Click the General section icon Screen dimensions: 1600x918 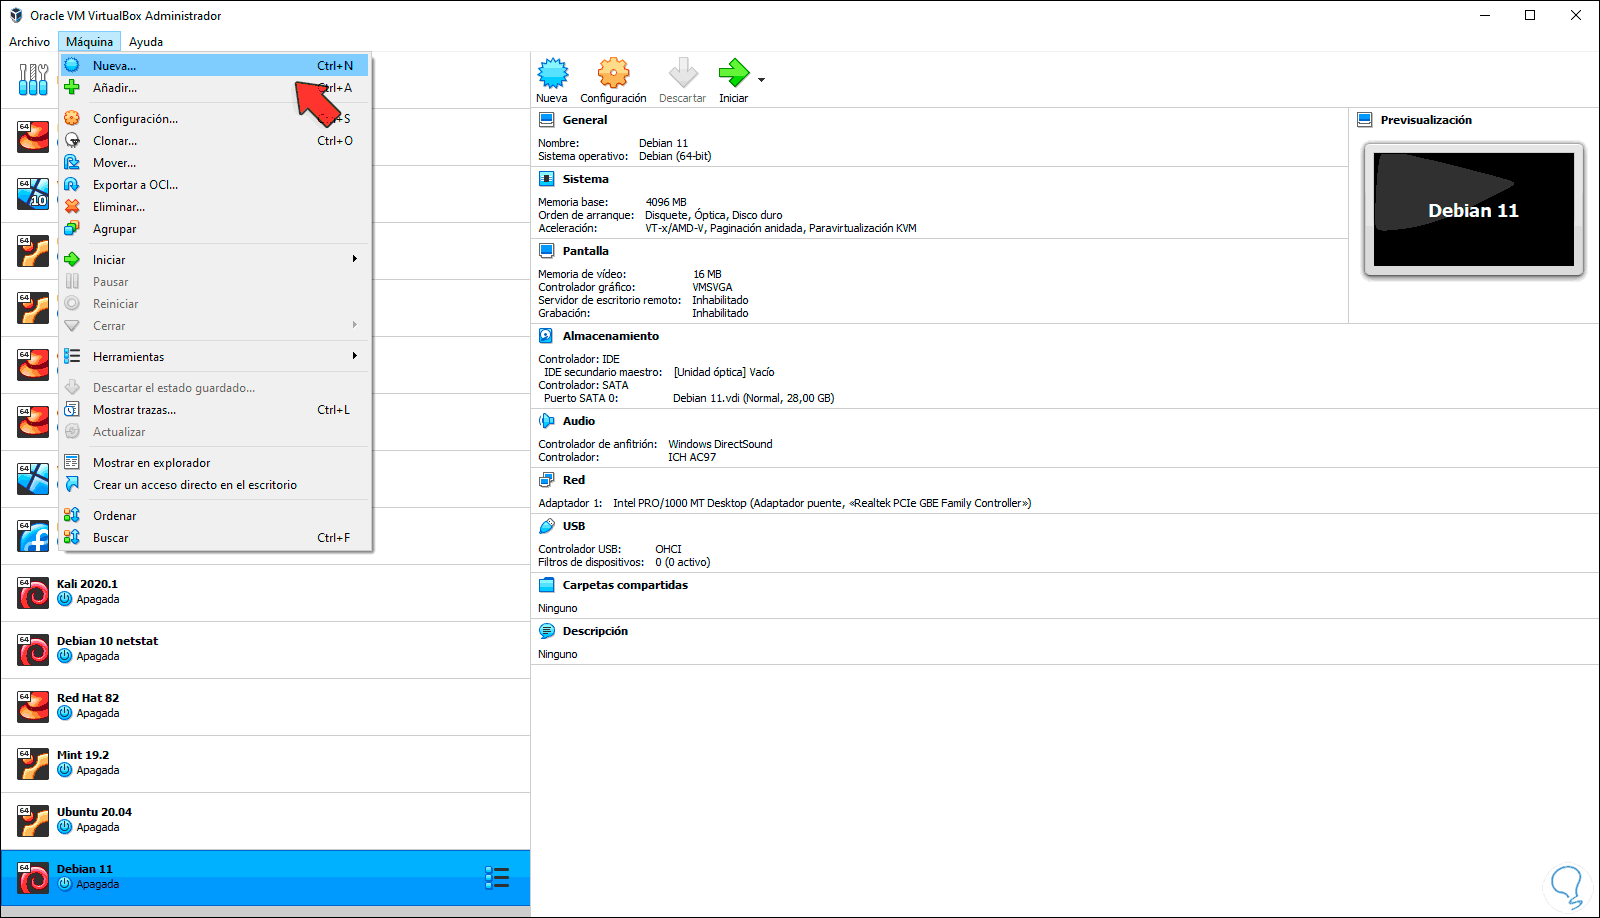click(x=547, y=120)
